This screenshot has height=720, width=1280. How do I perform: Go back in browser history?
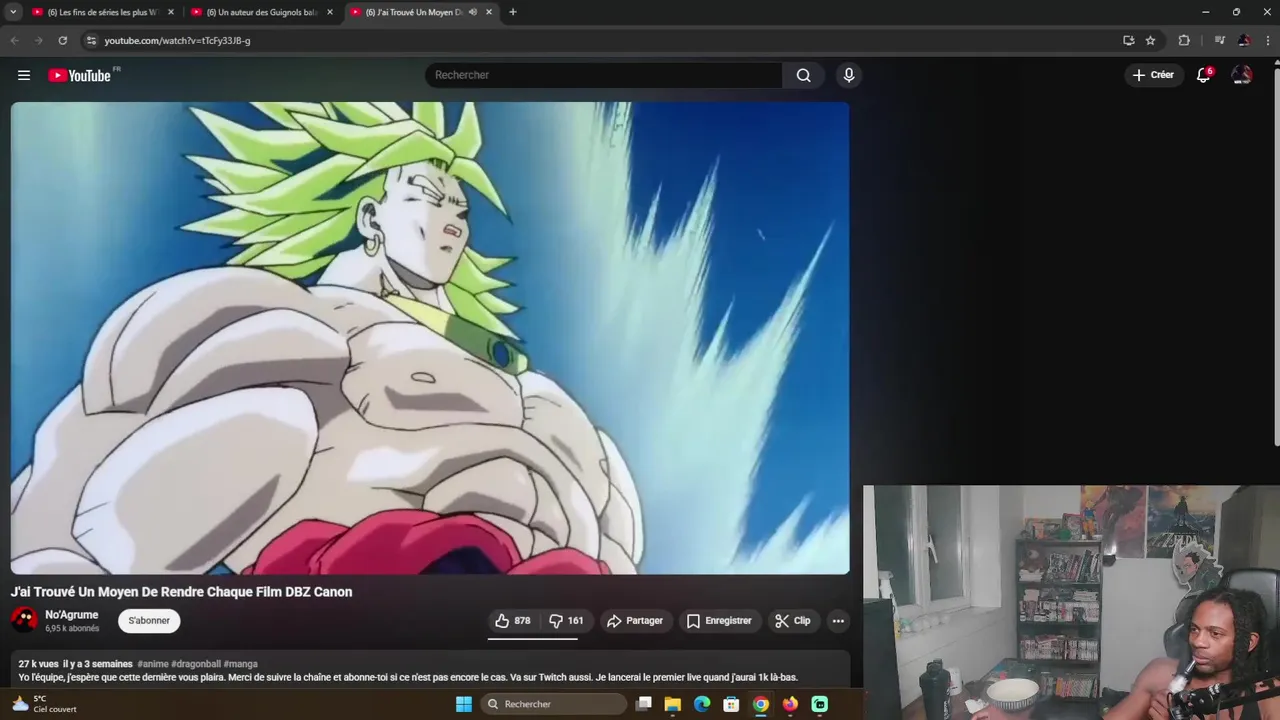(14, 41)
